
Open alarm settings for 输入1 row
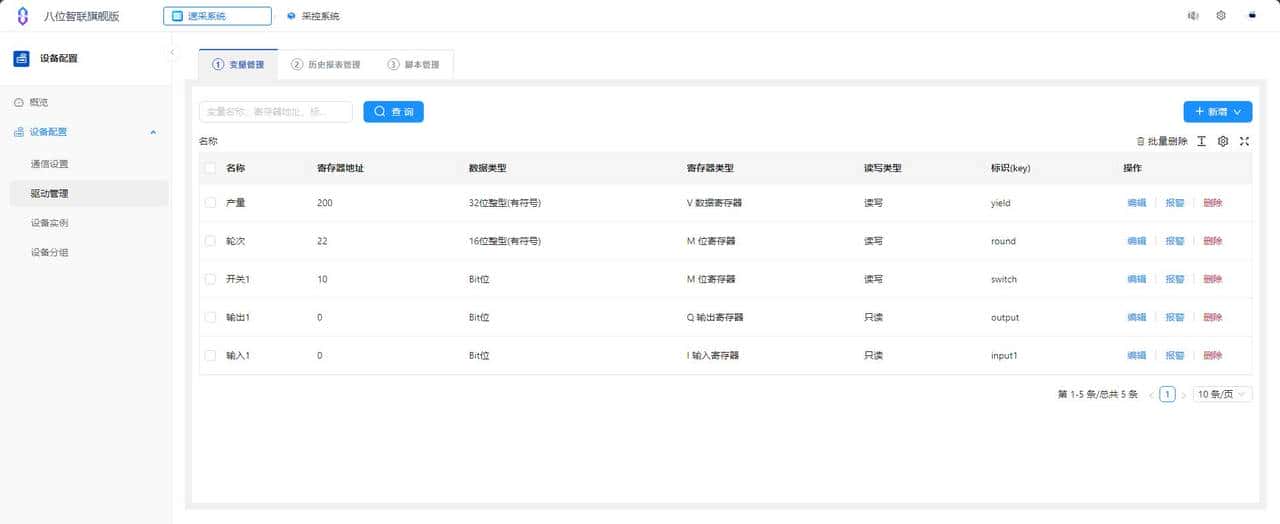click(x=1175, y=355)
